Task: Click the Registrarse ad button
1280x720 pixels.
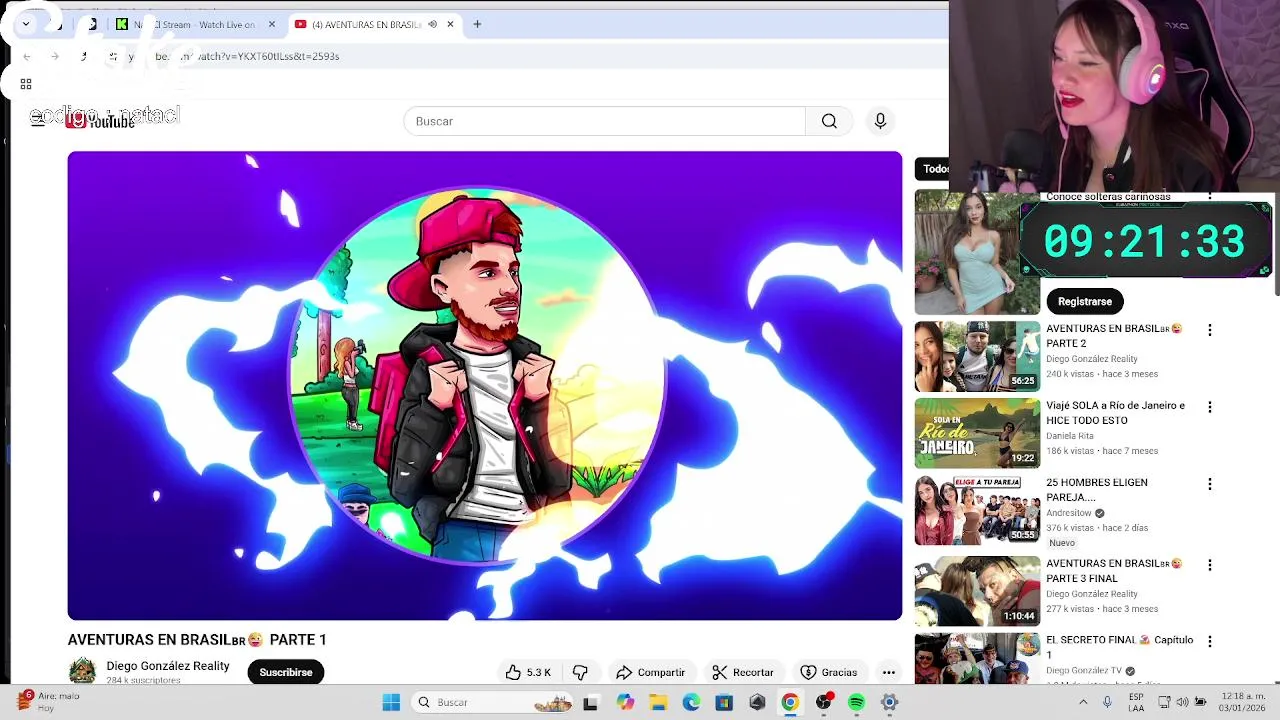Action: 1085,301
